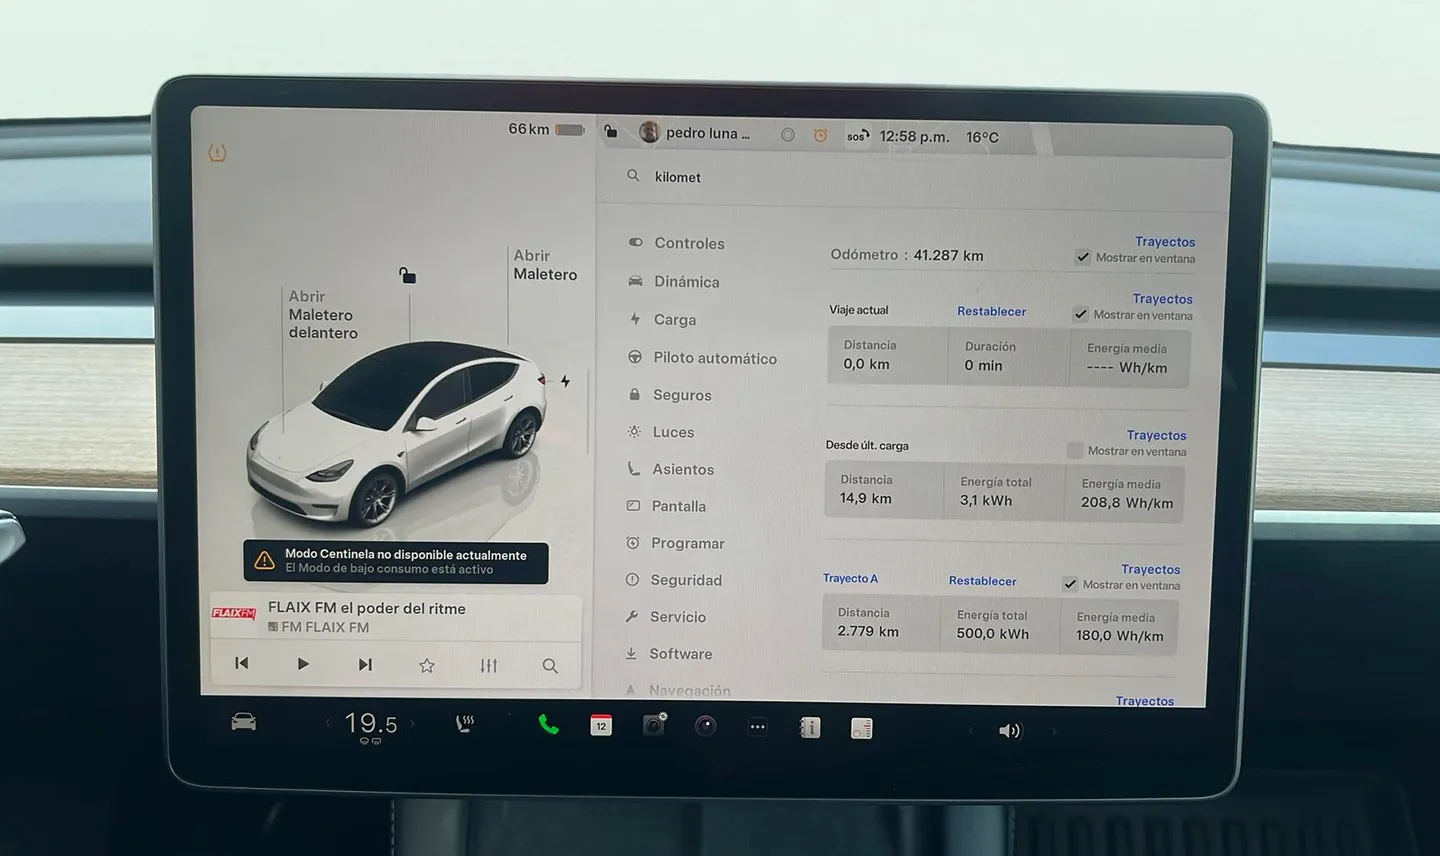
Task: Open the Piloto automático menu
Action: pos(714,358)
